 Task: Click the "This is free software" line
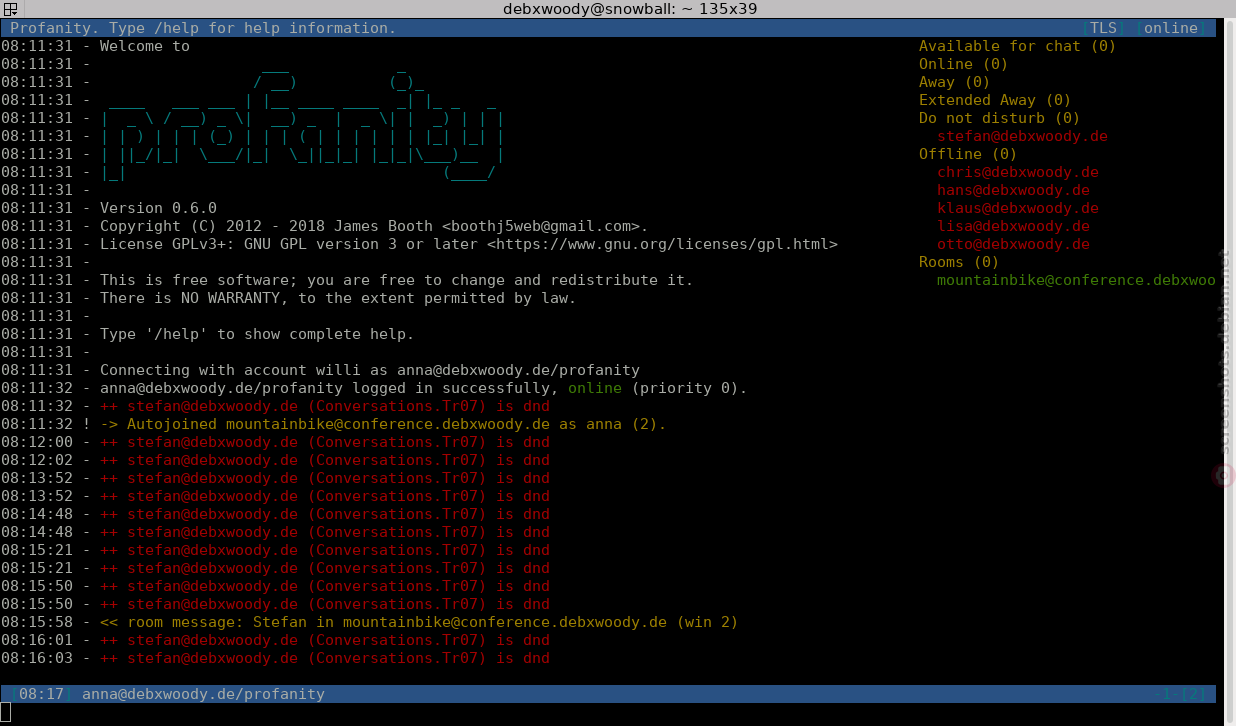pyautogui.click(x=396, y=280)
